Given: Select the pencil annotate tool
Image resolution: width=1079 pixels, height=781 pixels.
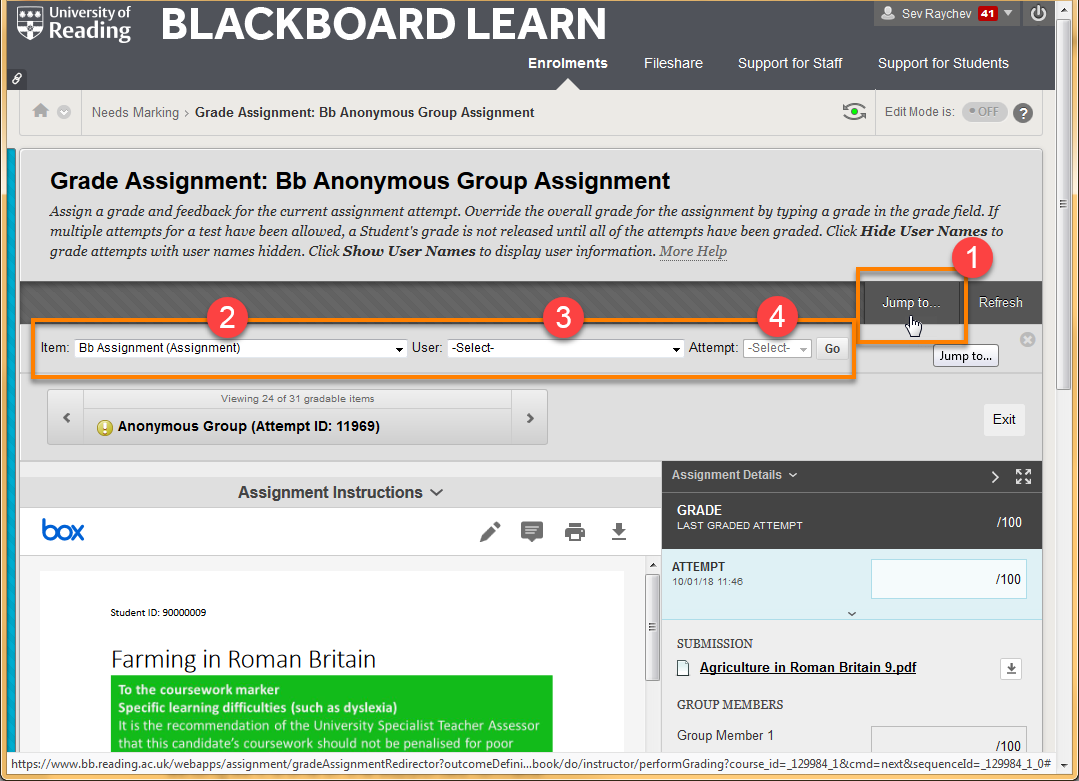Looking at the screenshot, I should coord(490,531).
